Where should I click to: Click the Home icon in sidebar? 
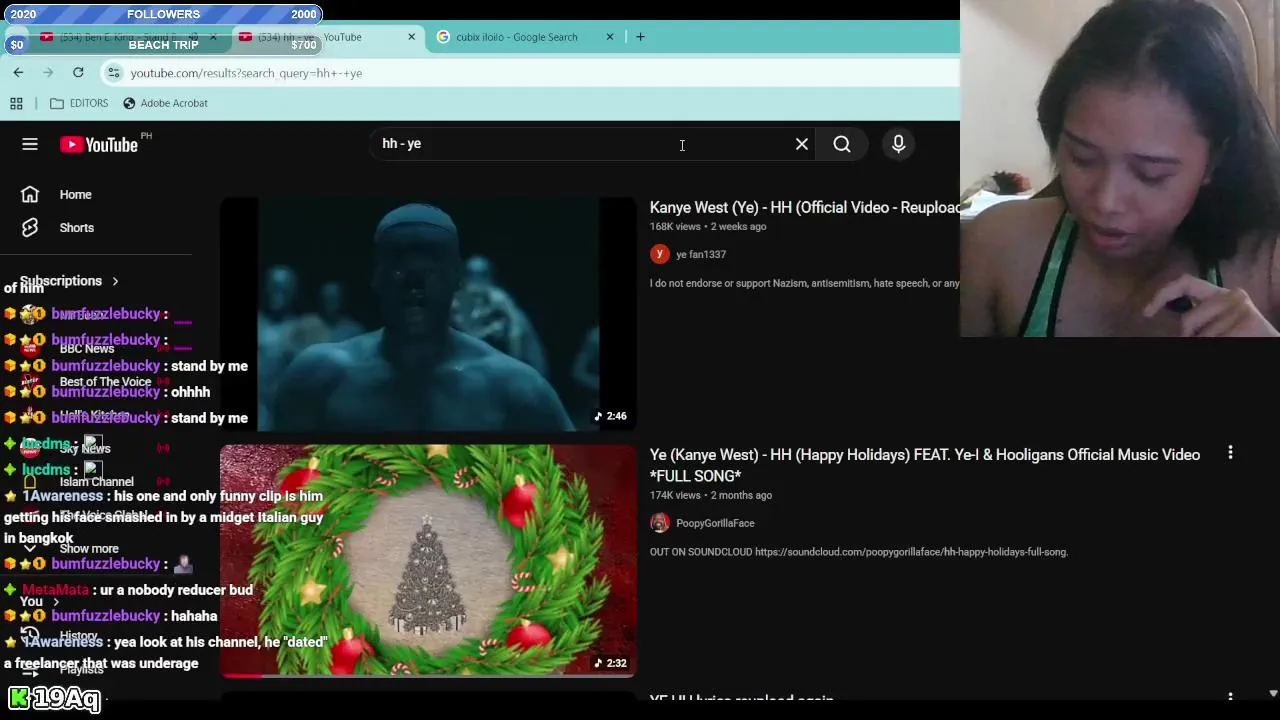pyautogui.click(x=30, y=195)
